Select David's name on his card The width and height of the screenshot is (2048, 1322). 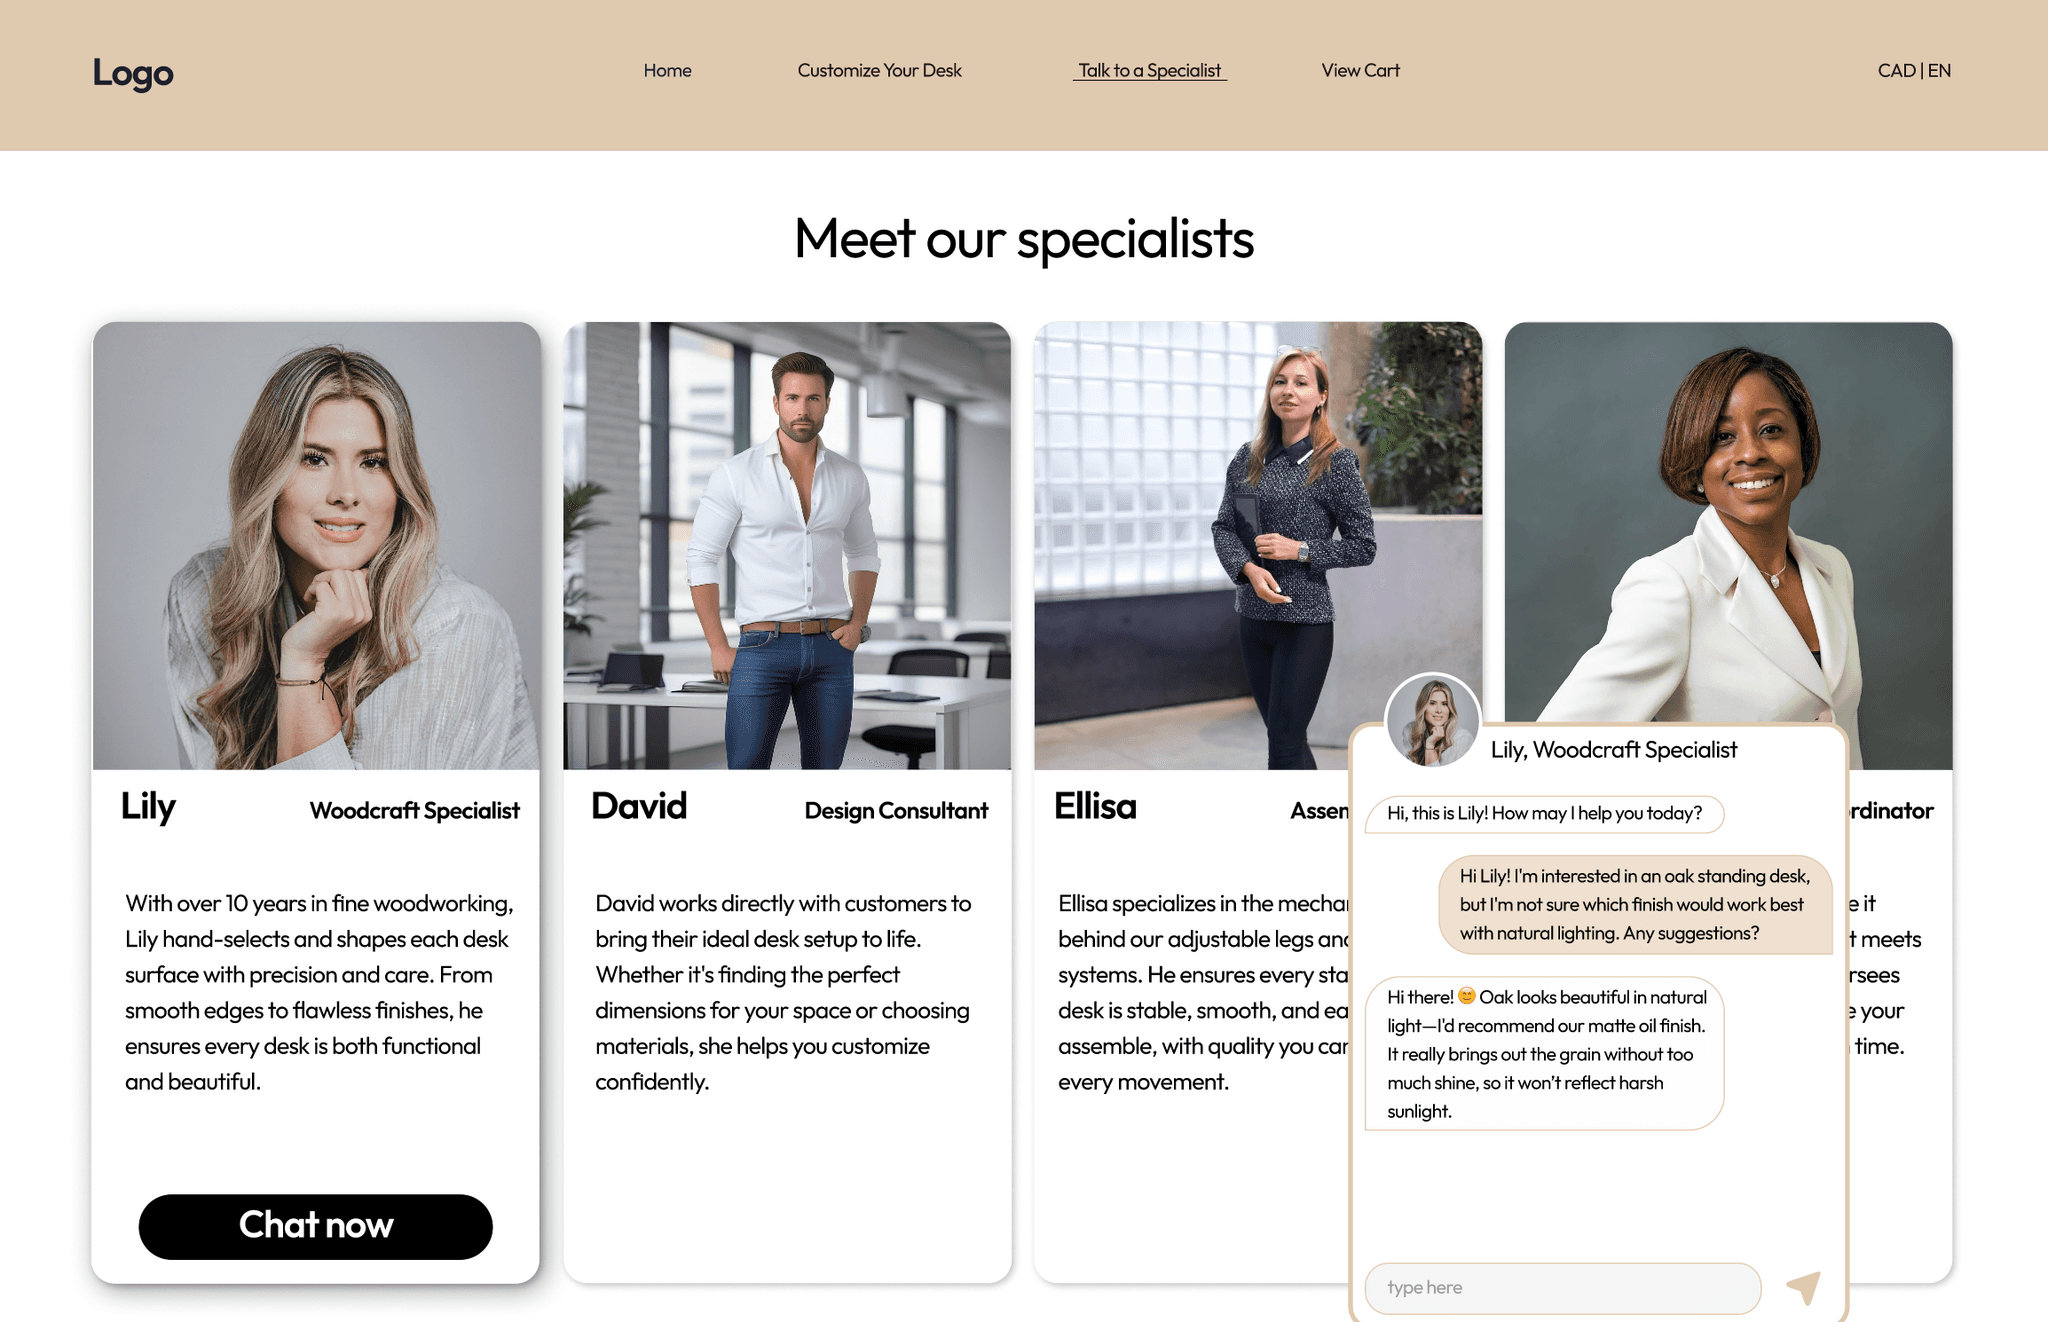tap(639, 806)
